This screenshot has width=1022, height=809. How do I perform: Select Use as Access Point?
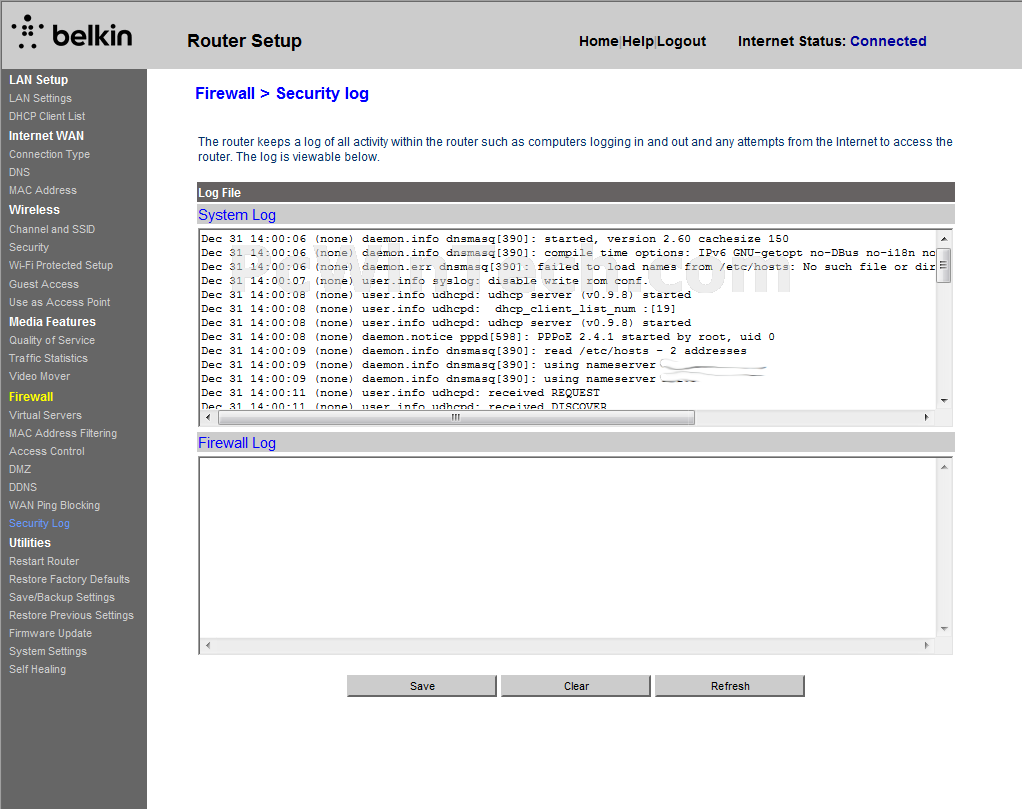click(59, 302)
